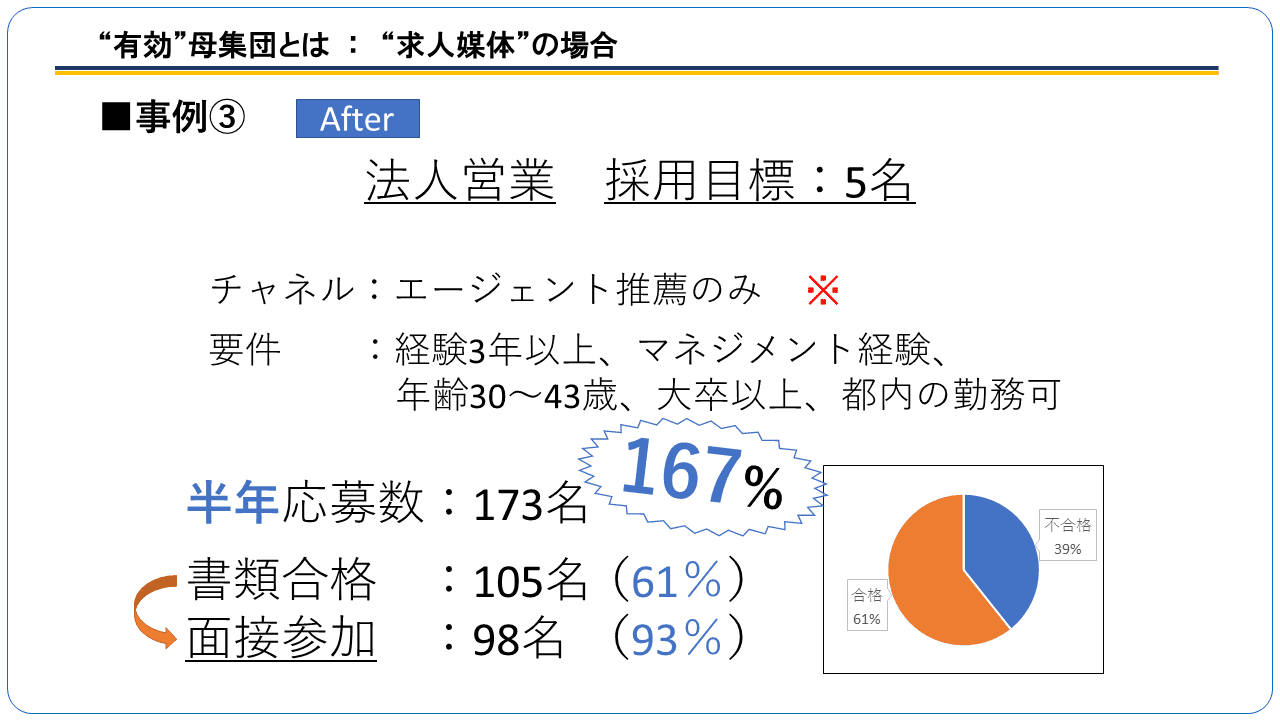The width and height of the screenshot is (1280, 720).
Task: Click the チャネル：エージェント推薦のみ line
Action: [486, 290]
